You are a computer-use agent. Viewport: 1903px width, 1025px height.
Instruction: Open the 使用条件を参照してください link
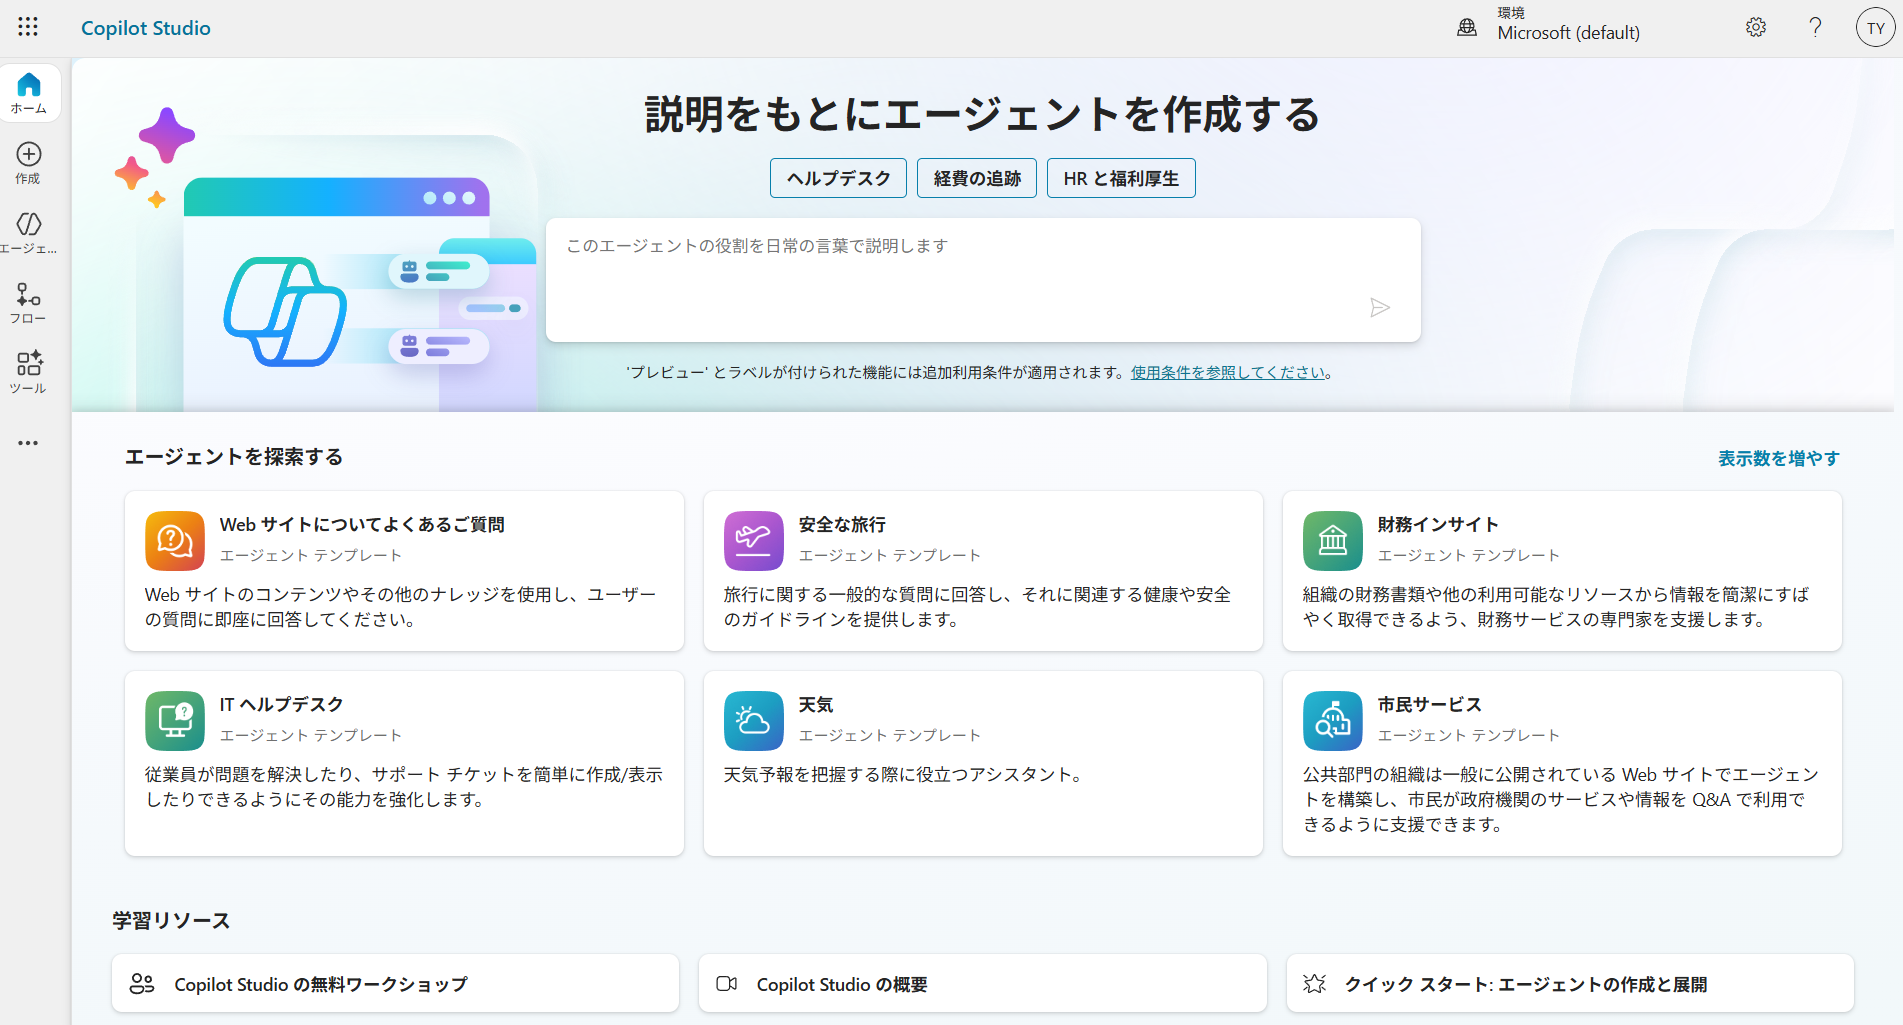[x=1228, y=373]
